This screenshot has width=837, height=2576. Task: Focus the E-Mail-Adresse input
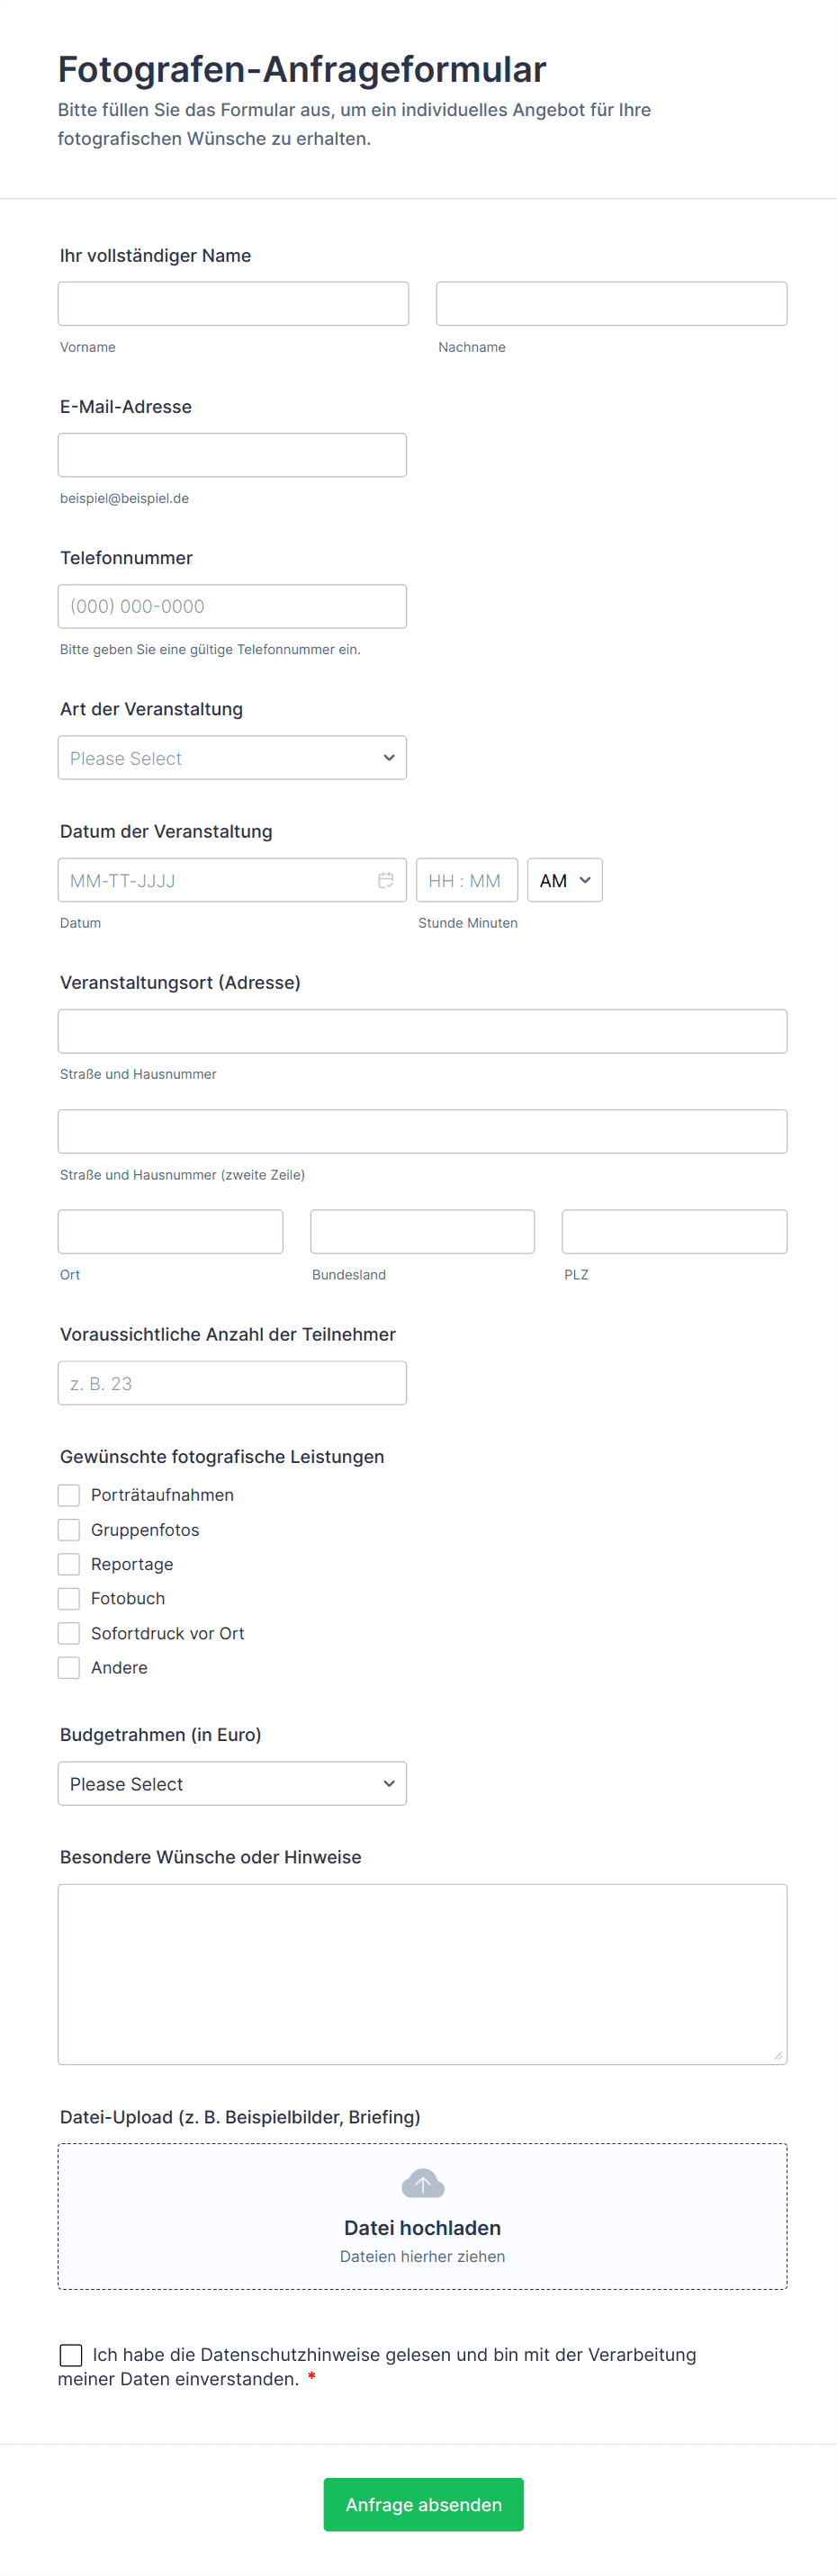pyautogui.click(x=232, y=455)
